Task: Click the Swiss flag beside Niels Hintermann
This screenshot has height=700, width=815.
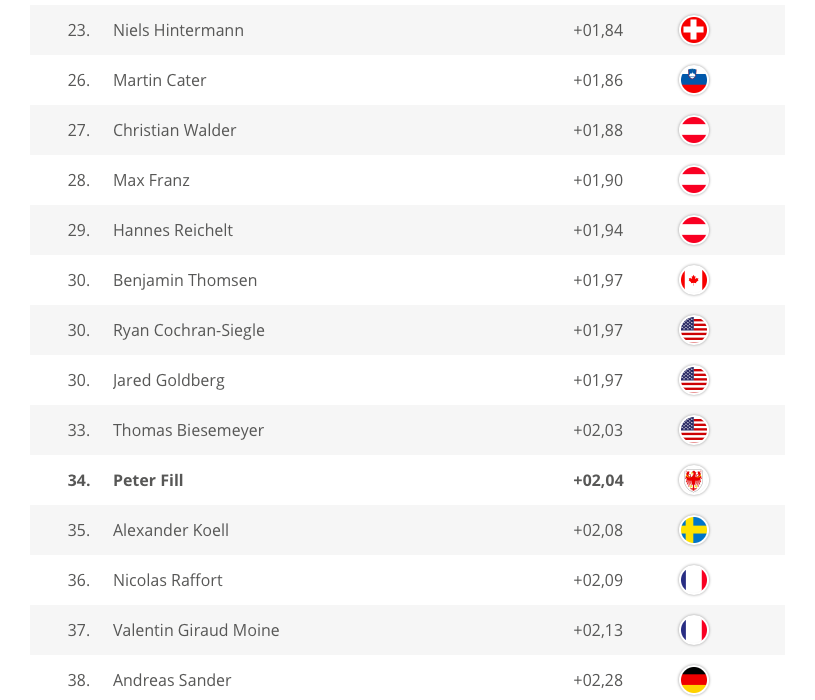Action: (x=693, y=30)
